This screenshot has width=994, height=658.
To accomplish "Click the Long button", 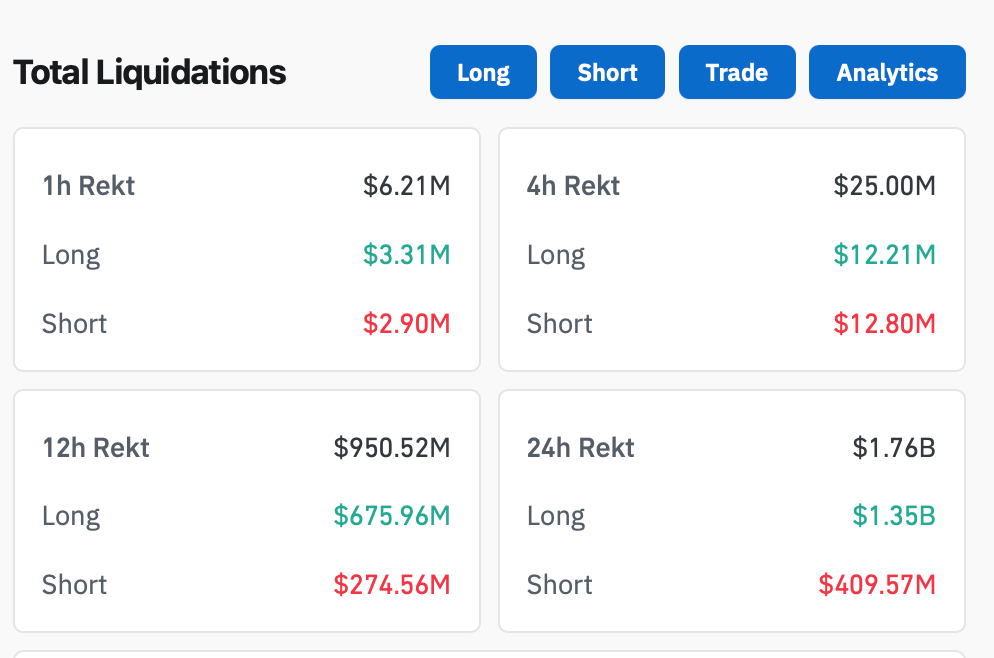I will pyautogui.click(x=483, y=73).
